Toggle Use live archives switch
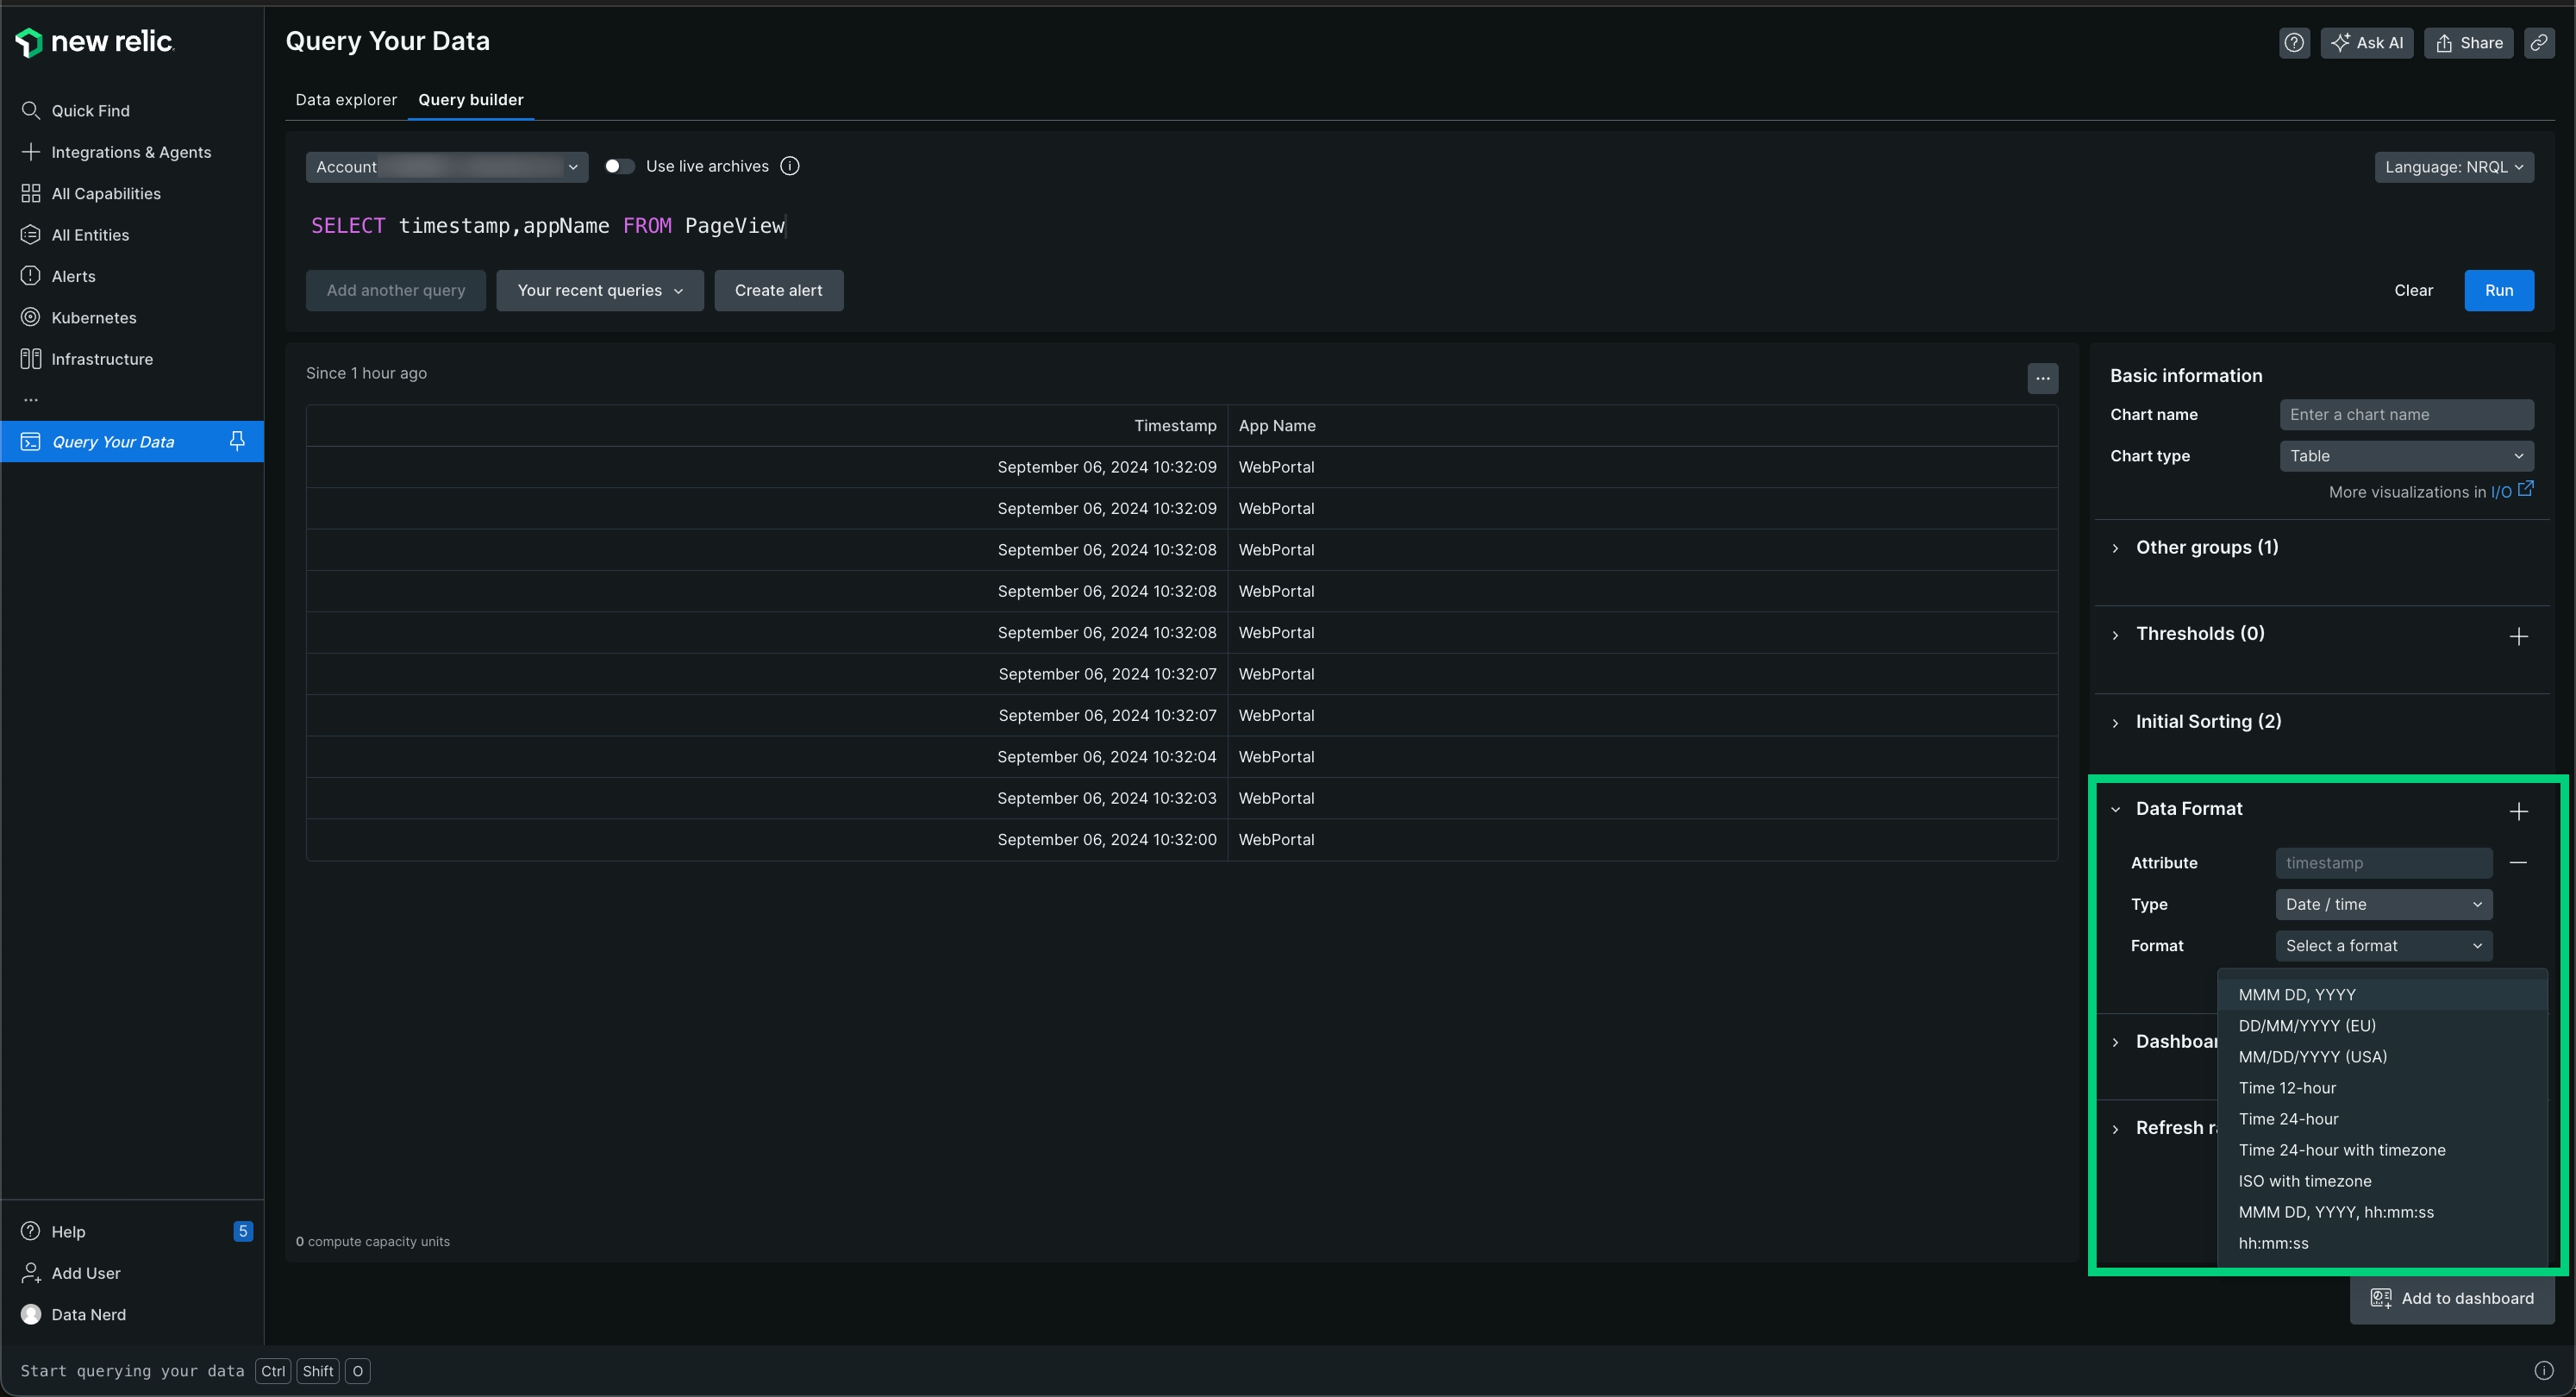 (619, 166)
